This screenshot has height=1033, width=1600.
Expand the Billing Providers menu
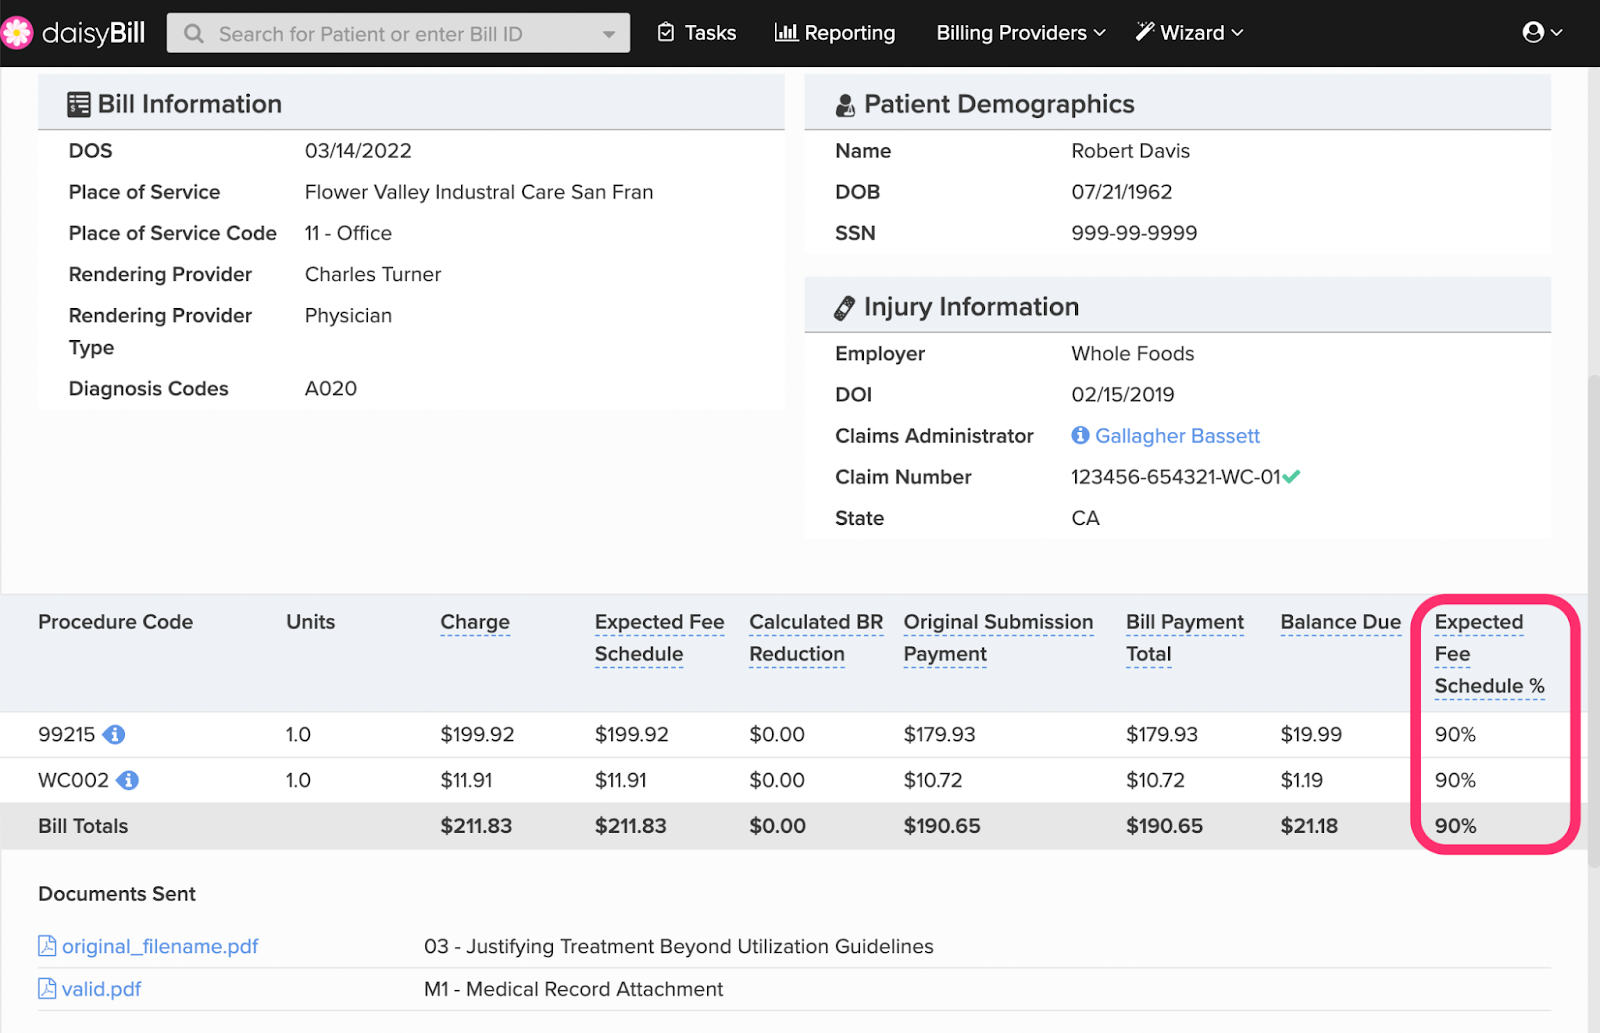[x=1021, y=33]
